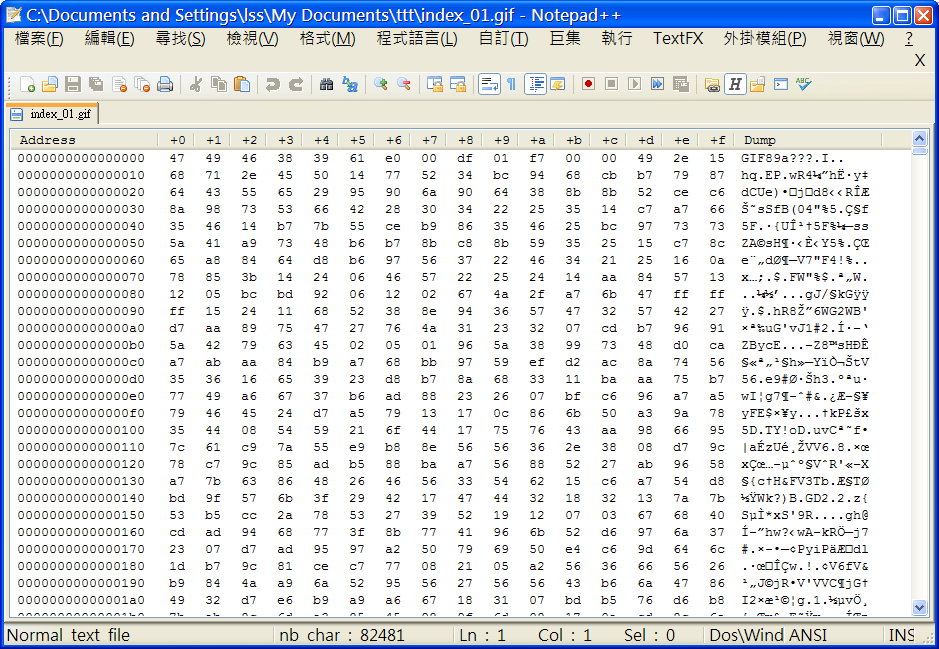Image resolution: width=939 pixels, height=649 pixels.
Task: Open Find with the binoculars icon
Action: [326, 84]
